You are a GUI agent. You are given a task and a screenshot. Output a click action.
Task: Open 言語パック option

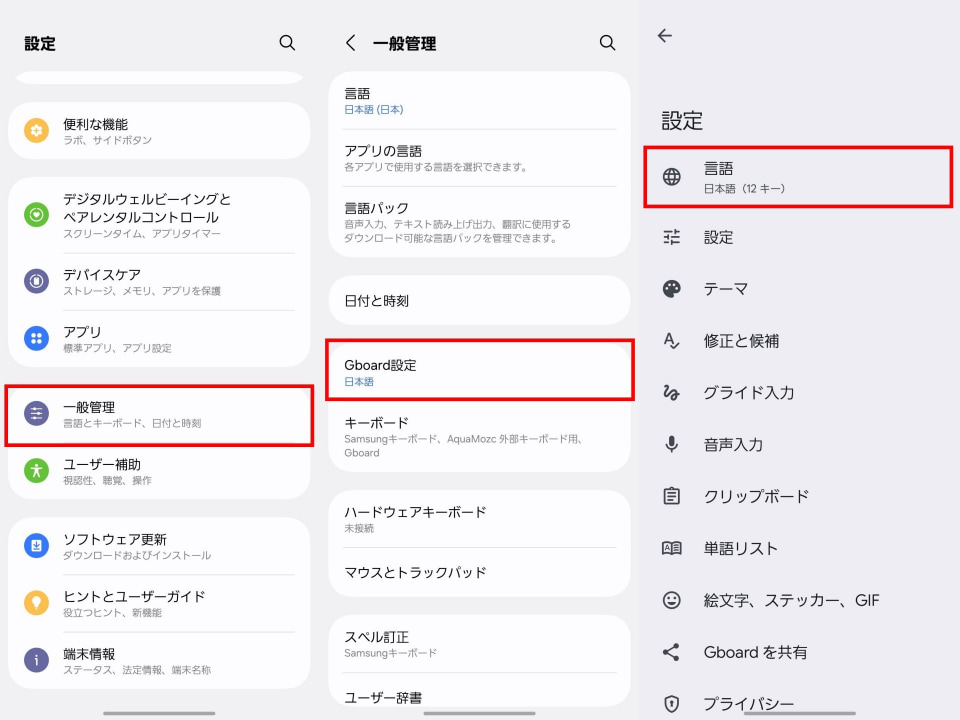click(x=479, y=222)
